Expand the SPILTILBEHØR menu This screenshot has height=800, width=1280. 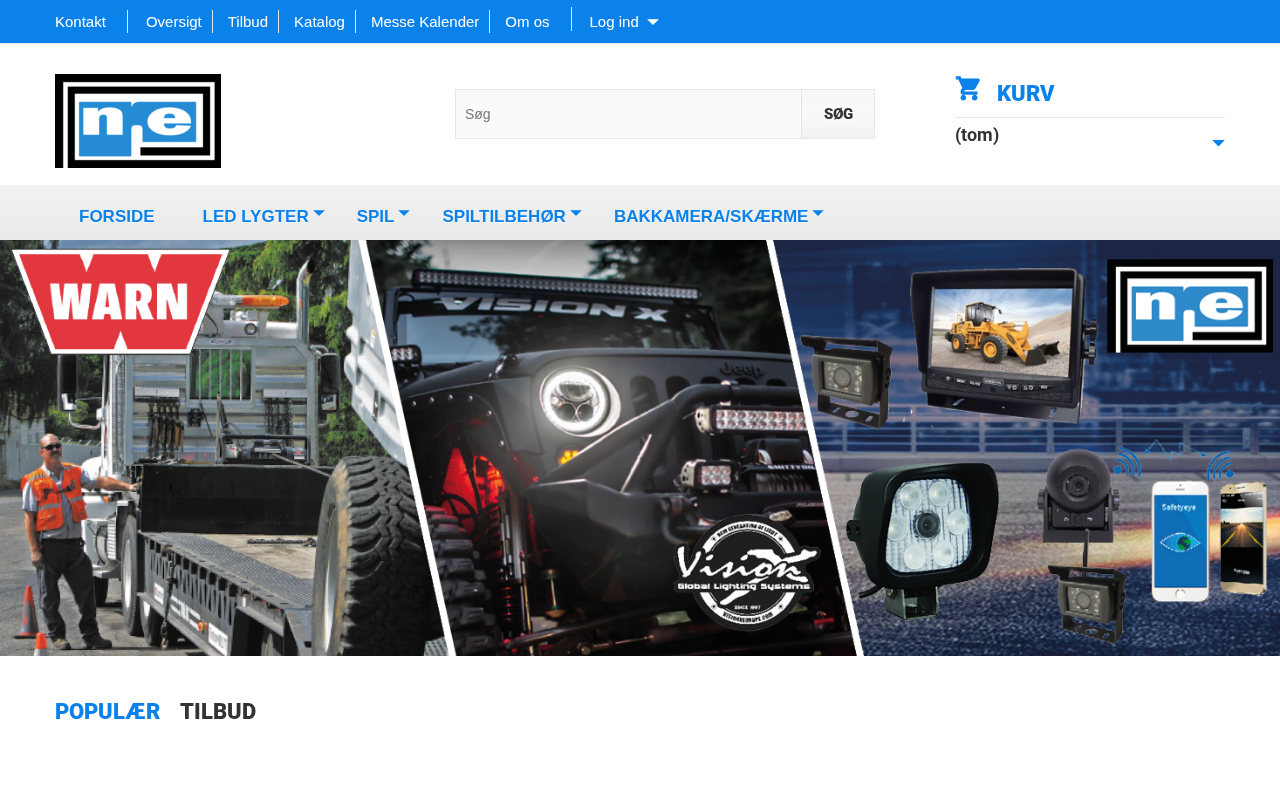click(x=513, y=216)
